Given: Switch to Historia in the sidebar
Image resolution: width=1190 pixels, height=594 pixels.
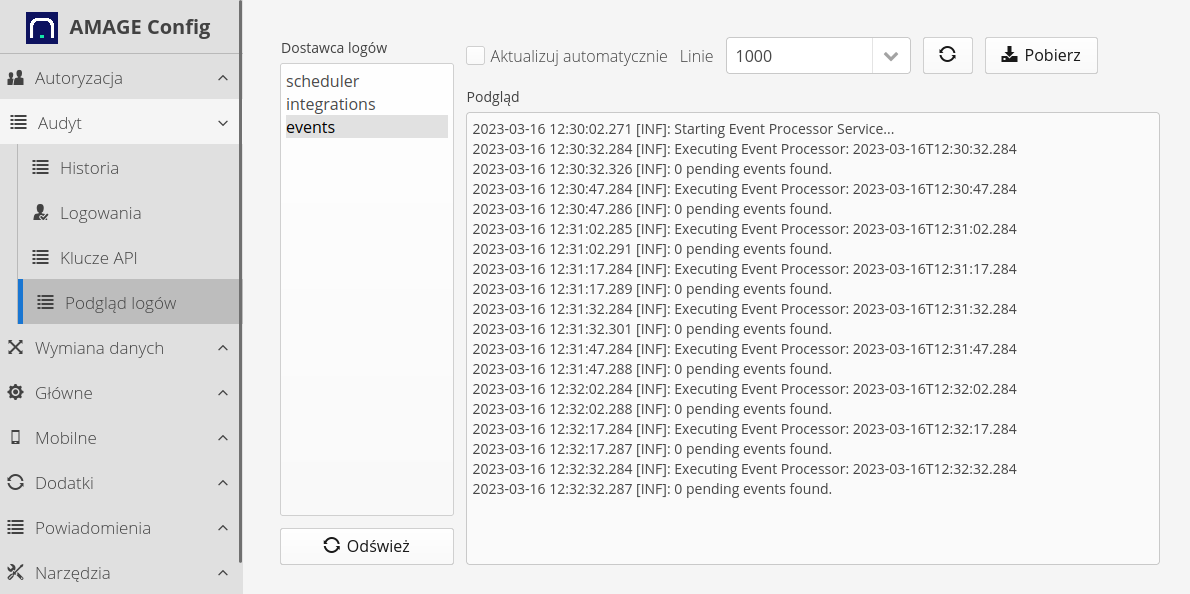Looking at the screenshot, I should [x=90, y=168].
